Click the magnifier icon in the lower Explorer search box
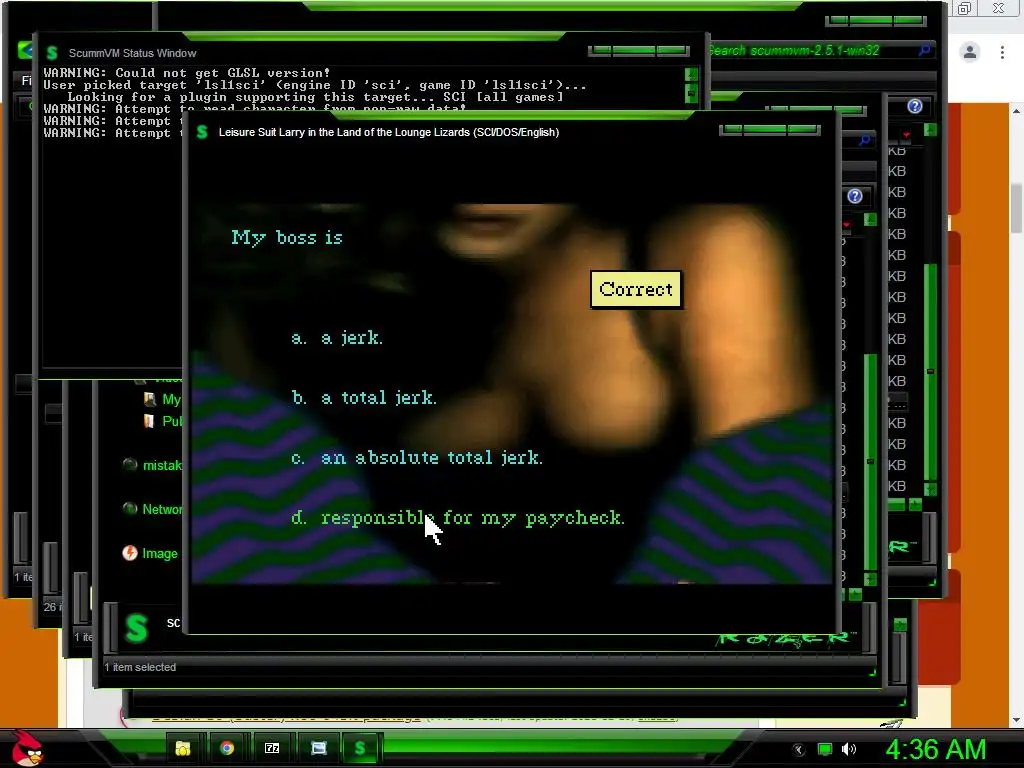This screenshot has height=768, width=1024. pyautogui.click(x=865, y=140)
